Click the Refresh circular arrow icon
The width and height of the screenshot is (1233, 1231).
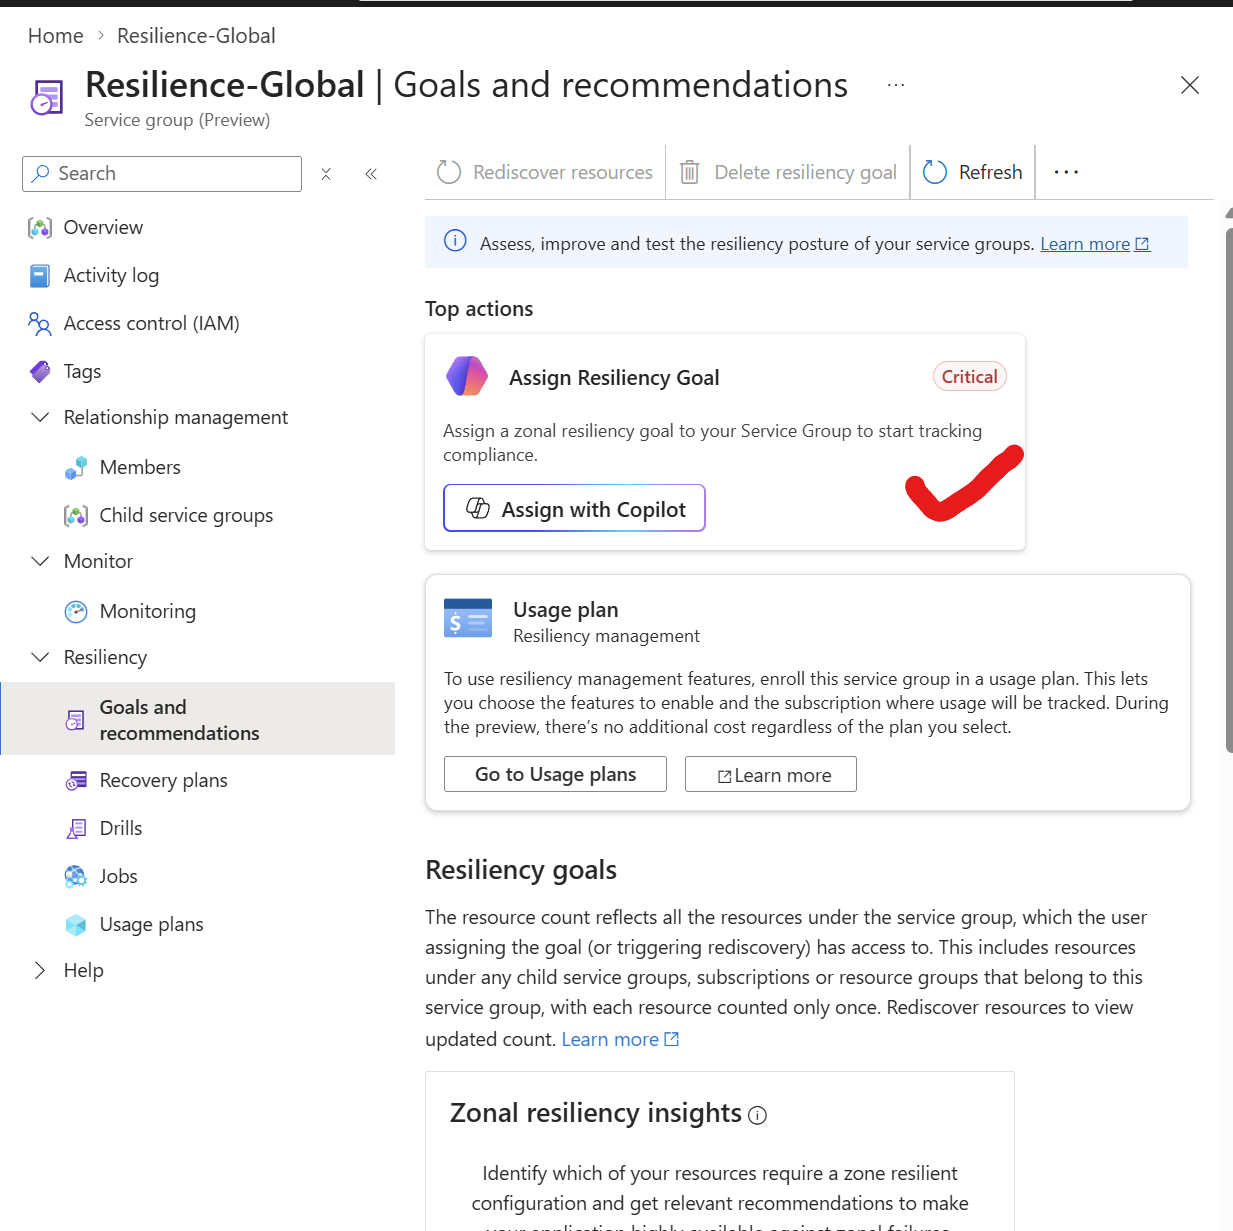click(x=935, y=172)
